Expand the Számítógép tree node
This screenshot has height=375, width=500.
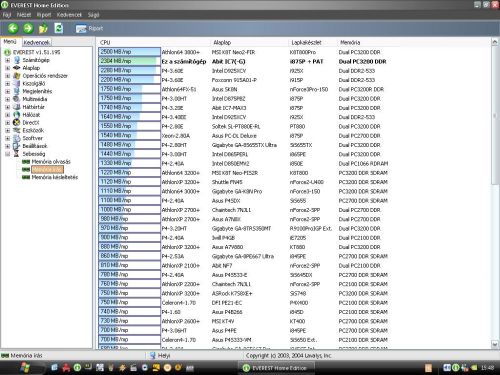(7, 60)
